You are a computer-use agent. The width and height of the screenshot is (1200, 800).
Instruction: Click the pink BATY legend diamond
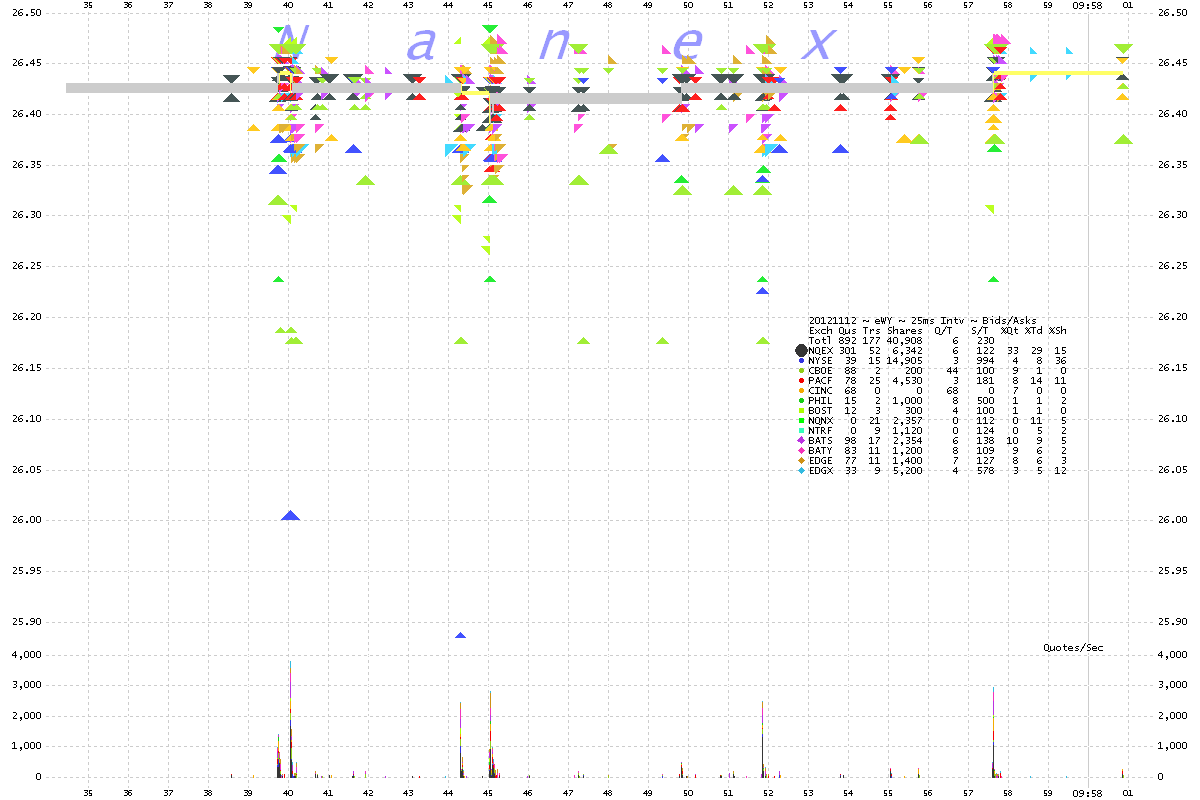pos(802,450)
